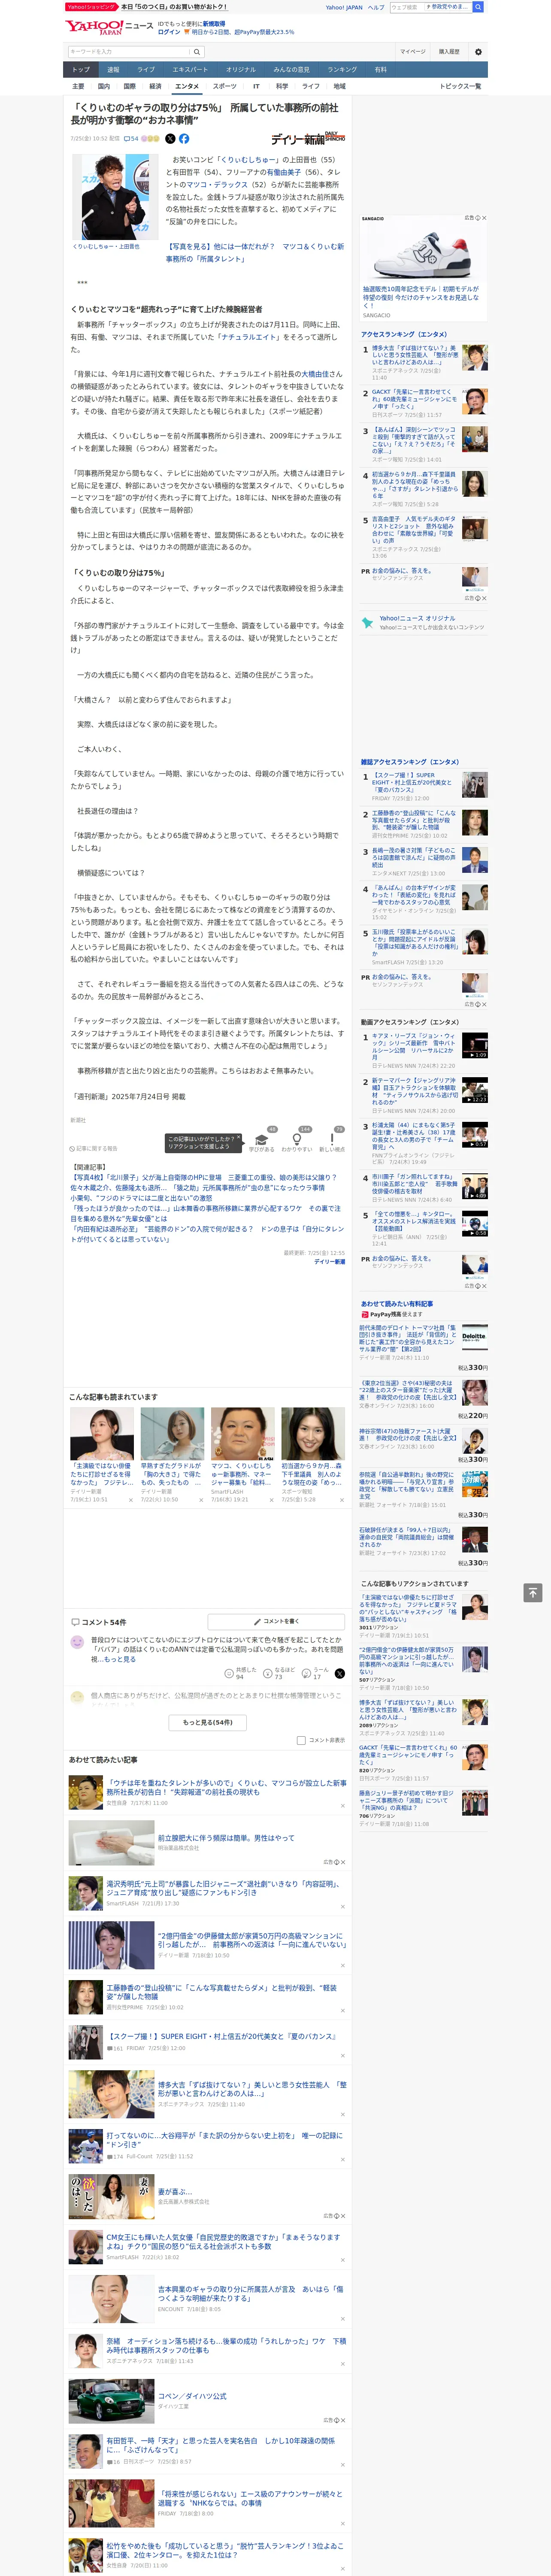Screen dimensions: 551x2576
Task: Click cart icon beside PayPay notice
Action: point(188,32)
